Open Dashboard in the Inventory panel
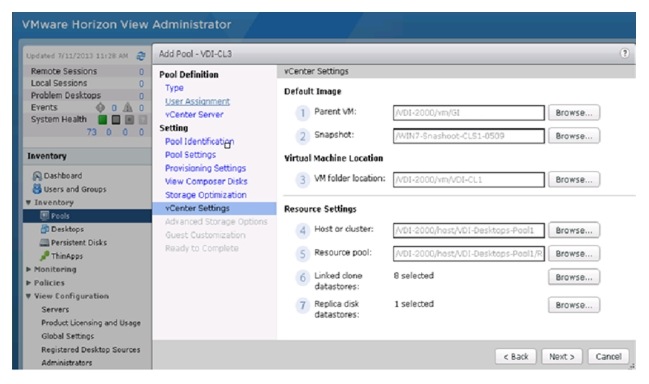Viewport: 649px width, 384px height. pyautogui.click(x=63, y=176)
